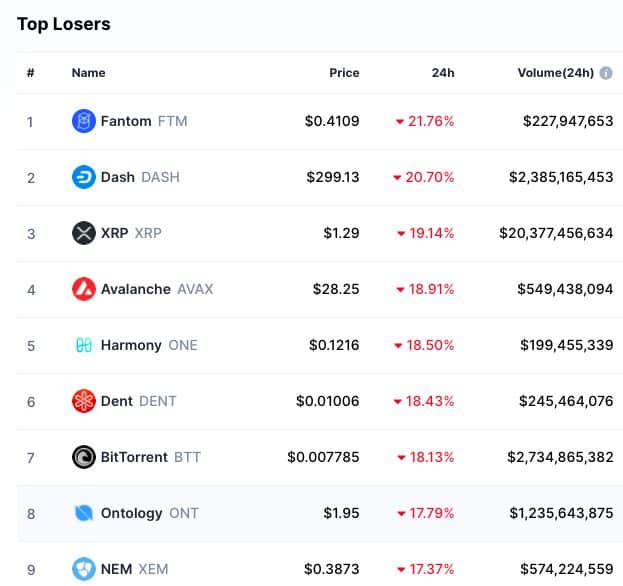Open the Fantom FTM coin link
The image size is (623, 586).
point(143,121)
